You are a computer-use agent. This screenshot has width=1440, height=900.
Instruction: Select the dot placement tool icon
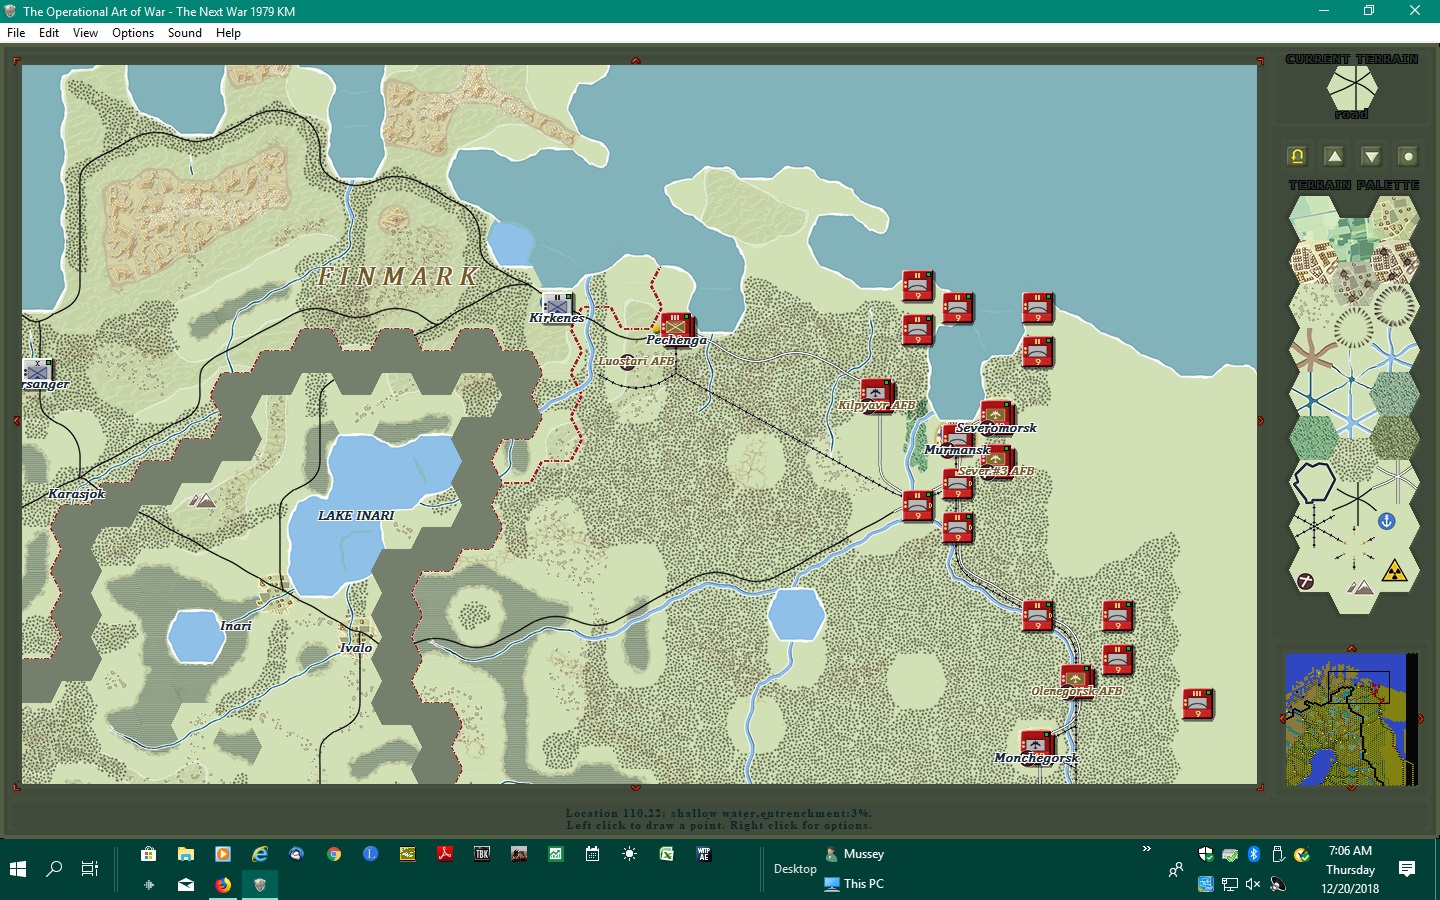[x=1408, y=156]
